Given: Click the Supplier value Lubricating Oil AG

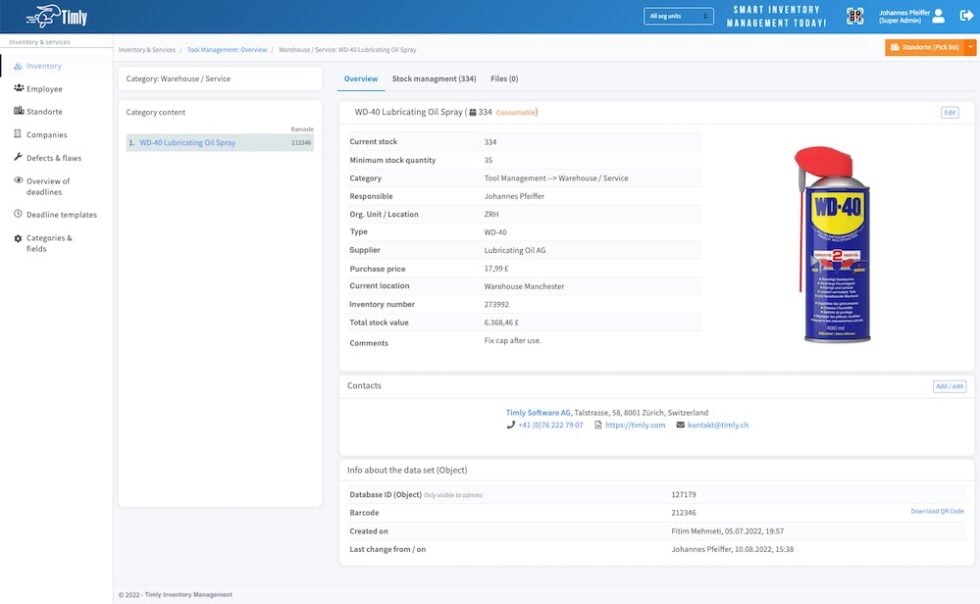Looking at the screenshot, I should pyautogui.click(x=515, y=250).
